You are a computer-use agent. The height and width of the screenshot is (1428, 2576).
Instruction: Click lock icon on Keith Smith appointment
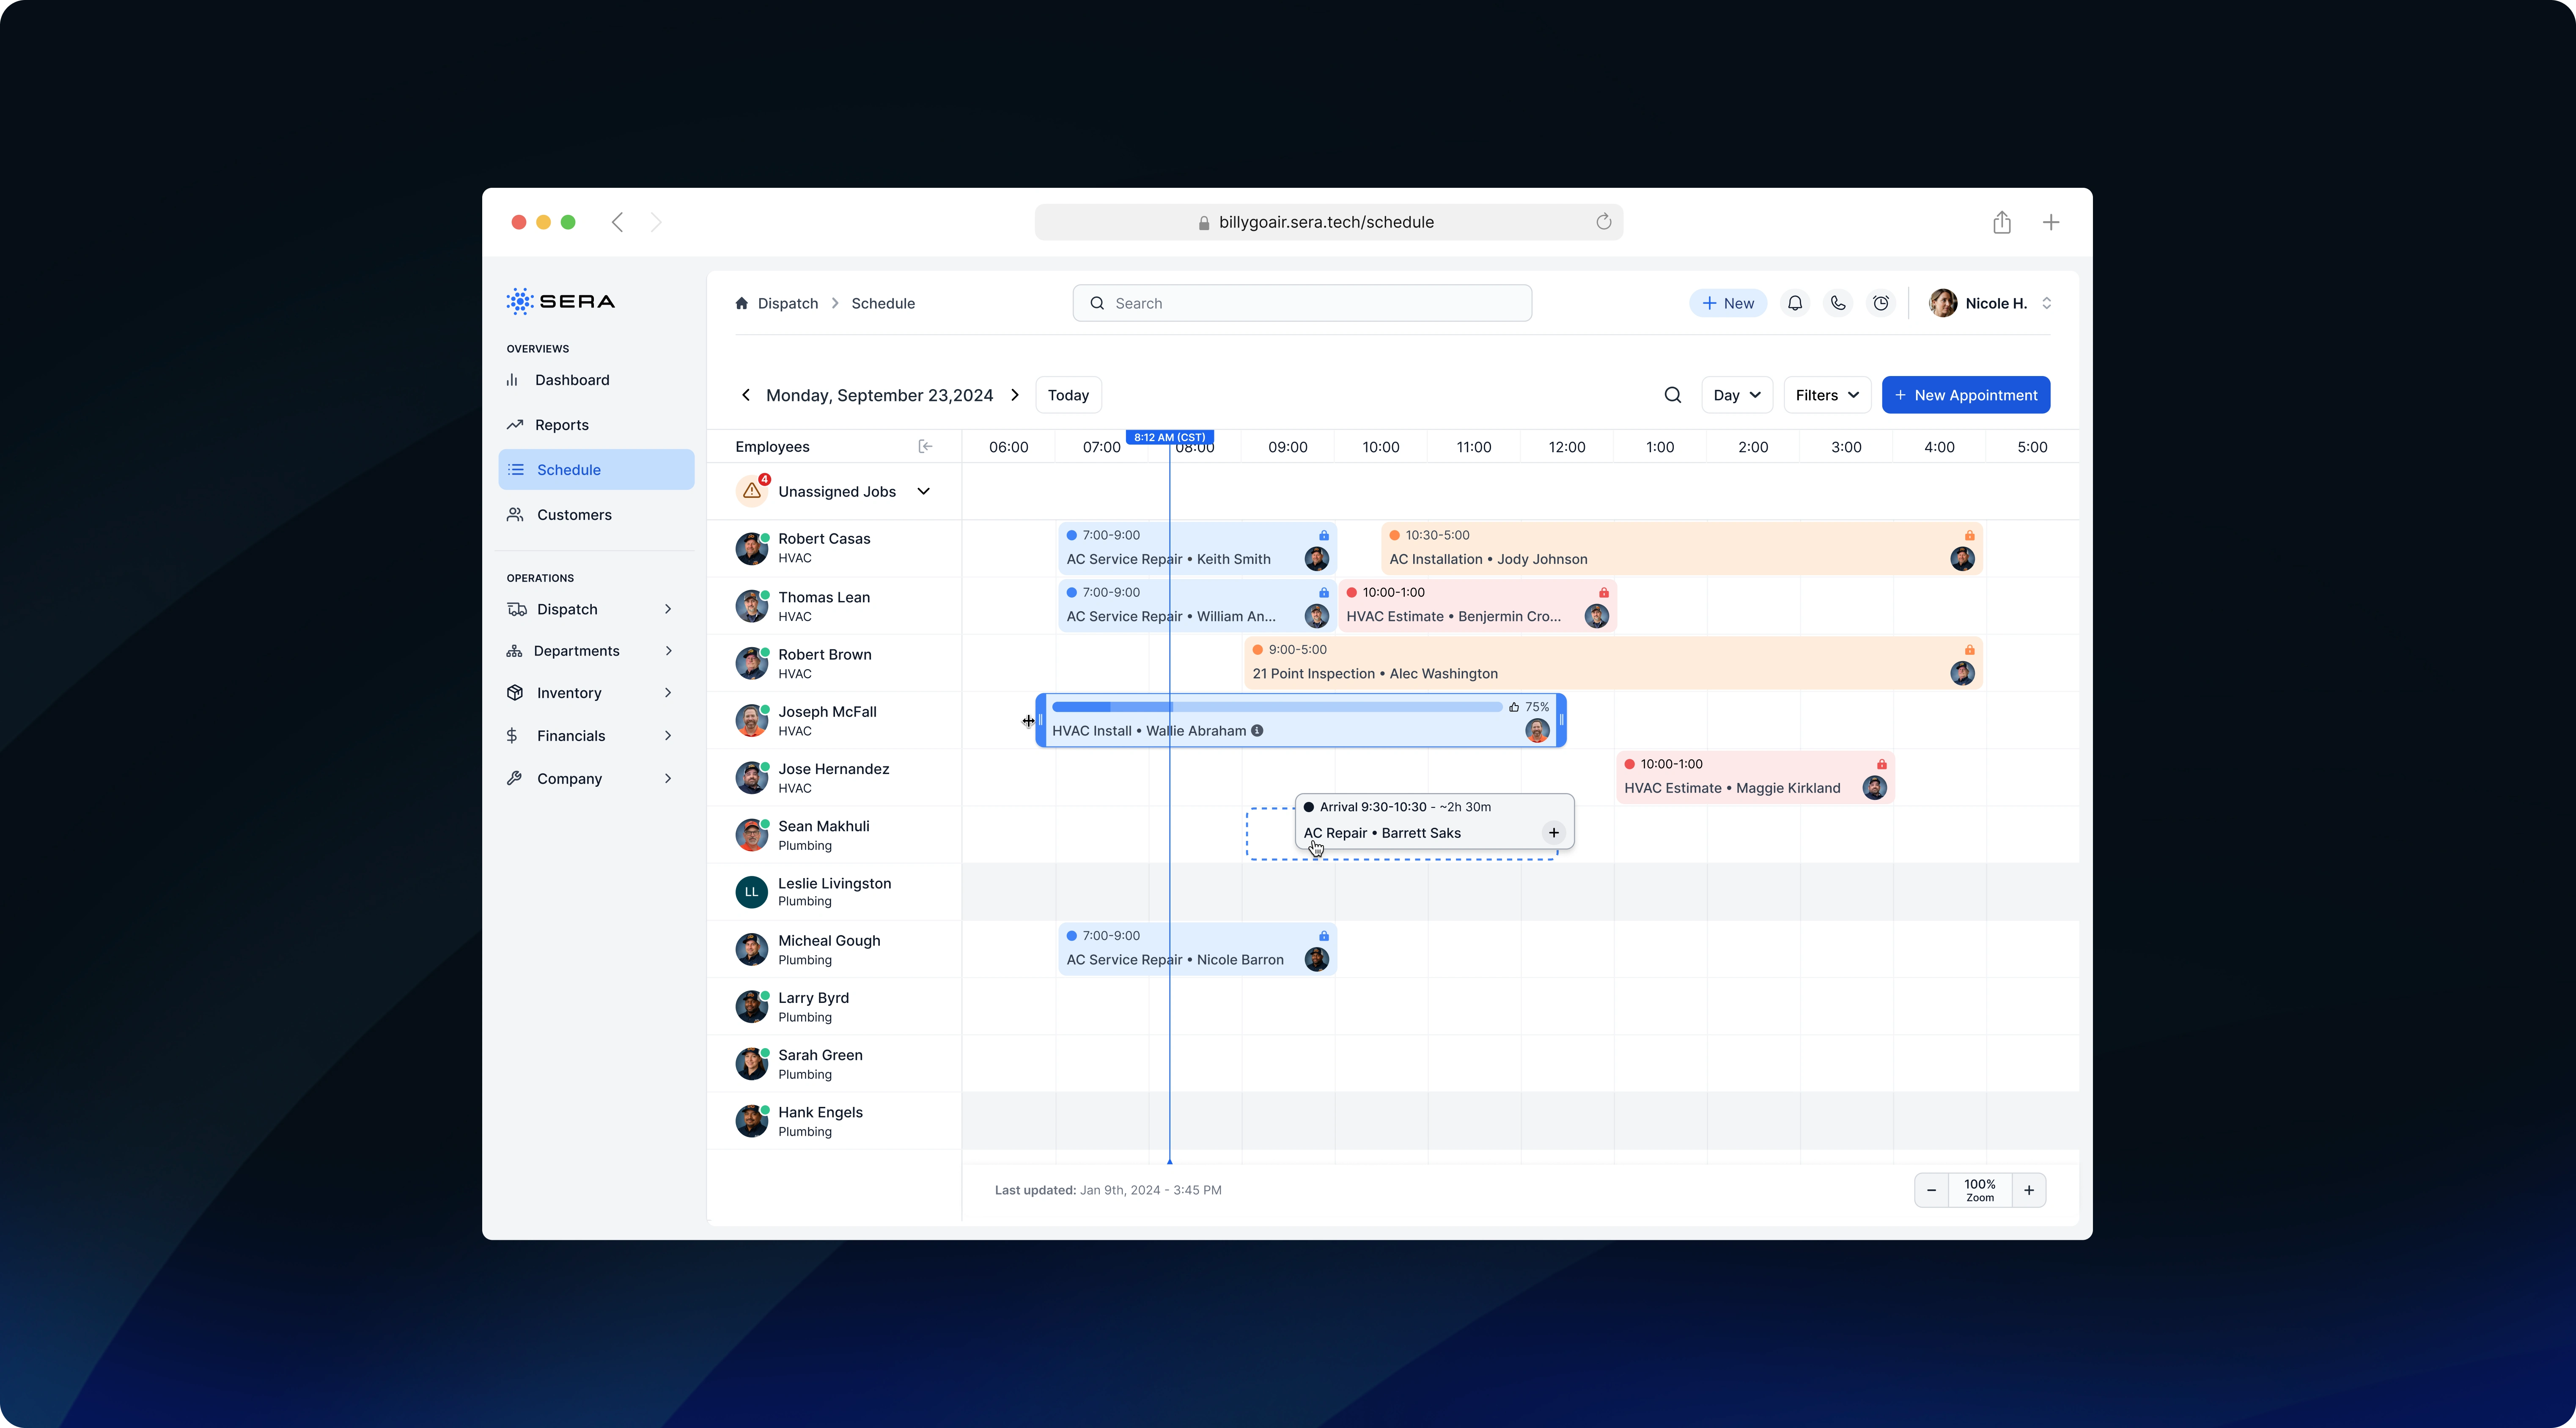click(1323, 535)
